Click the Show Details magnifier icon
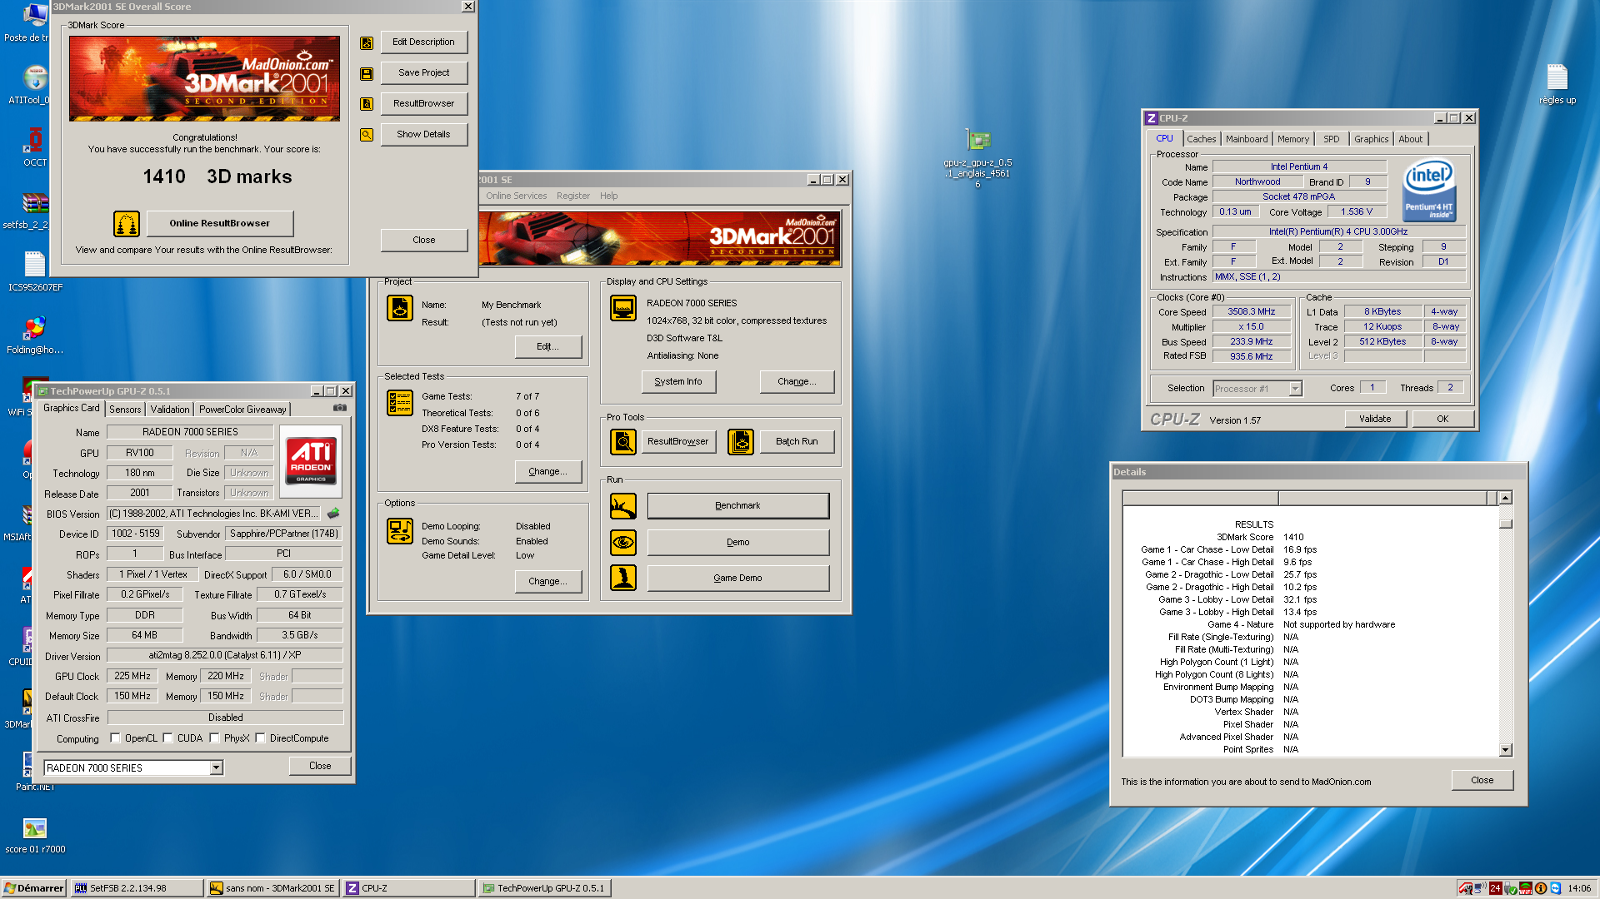 [x=367, y=134]
